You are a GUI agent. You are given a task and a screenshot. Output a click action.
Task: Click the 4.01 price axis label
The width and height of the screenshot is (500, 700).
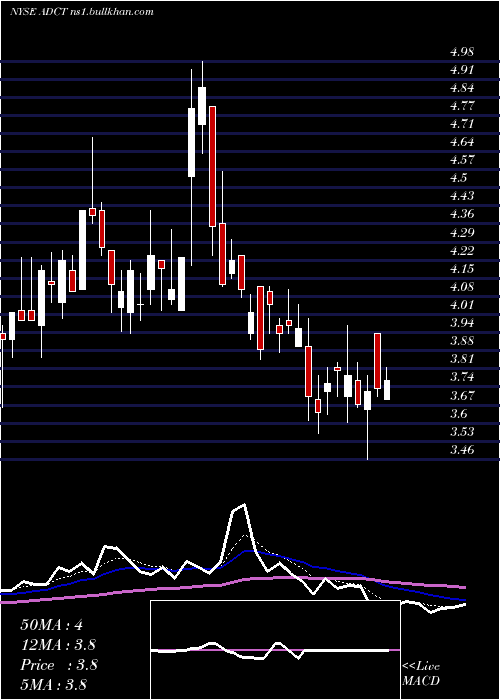461,305
